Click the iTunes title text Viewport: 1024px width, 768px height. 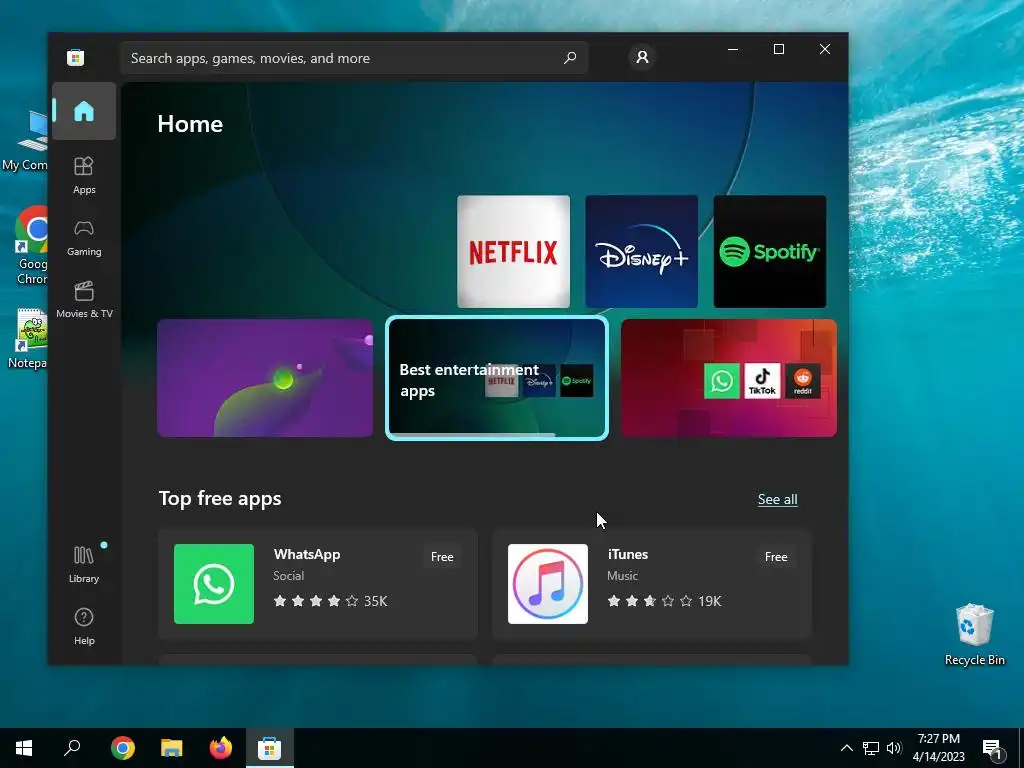point(628,554)
